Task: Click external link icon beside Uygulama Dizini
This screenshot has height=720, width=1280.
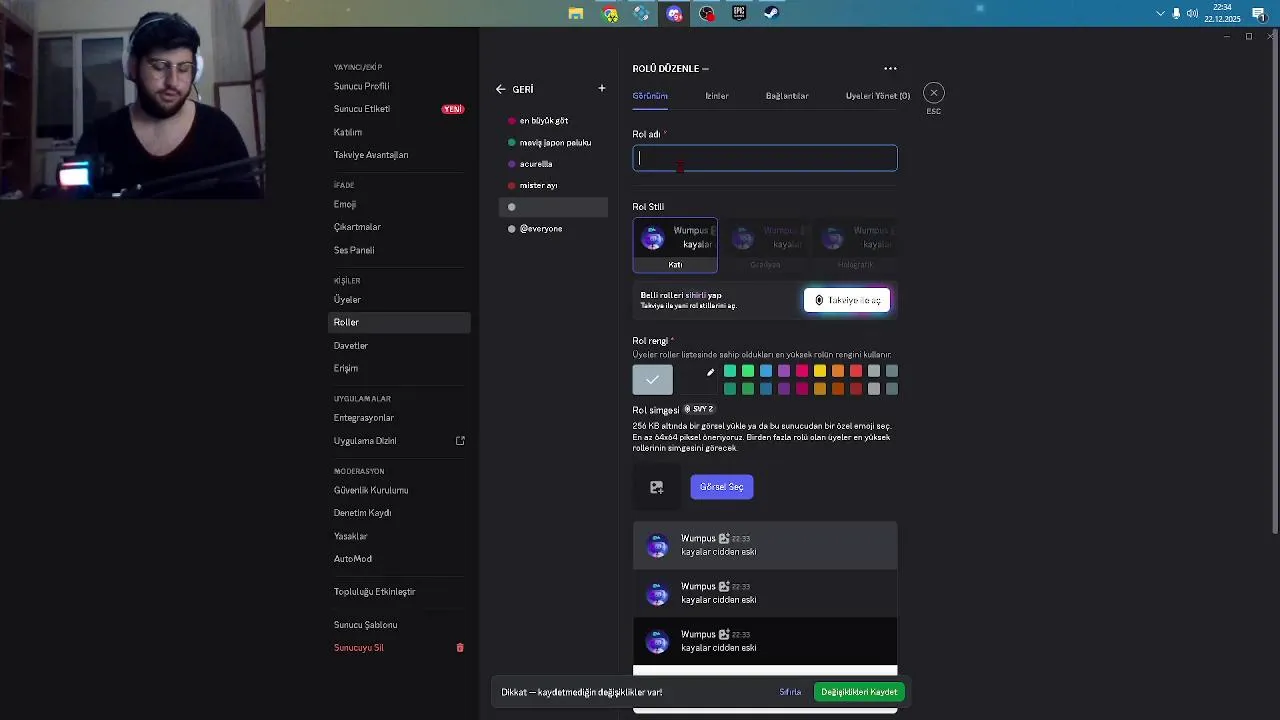Action: tap(460, 441)
